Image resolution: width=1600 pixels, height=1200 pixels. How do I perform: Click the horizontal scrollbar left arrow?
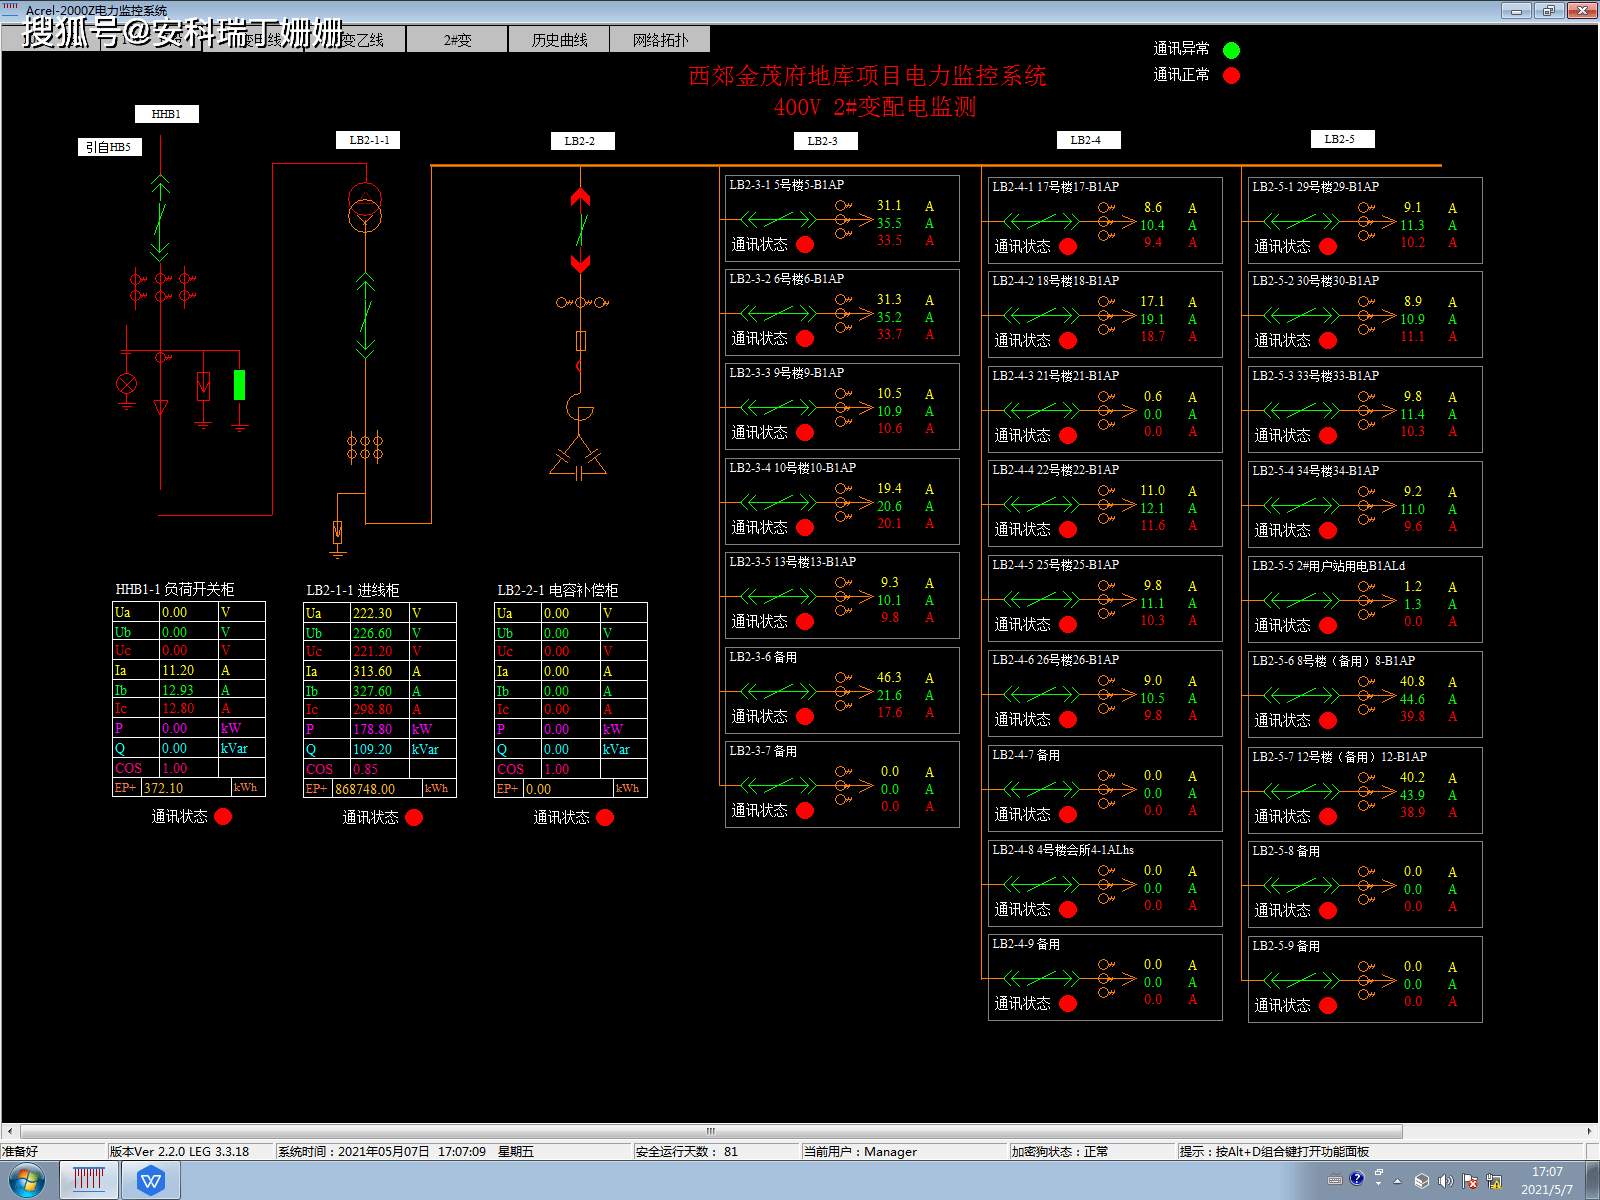click(x=10, y=1131)
